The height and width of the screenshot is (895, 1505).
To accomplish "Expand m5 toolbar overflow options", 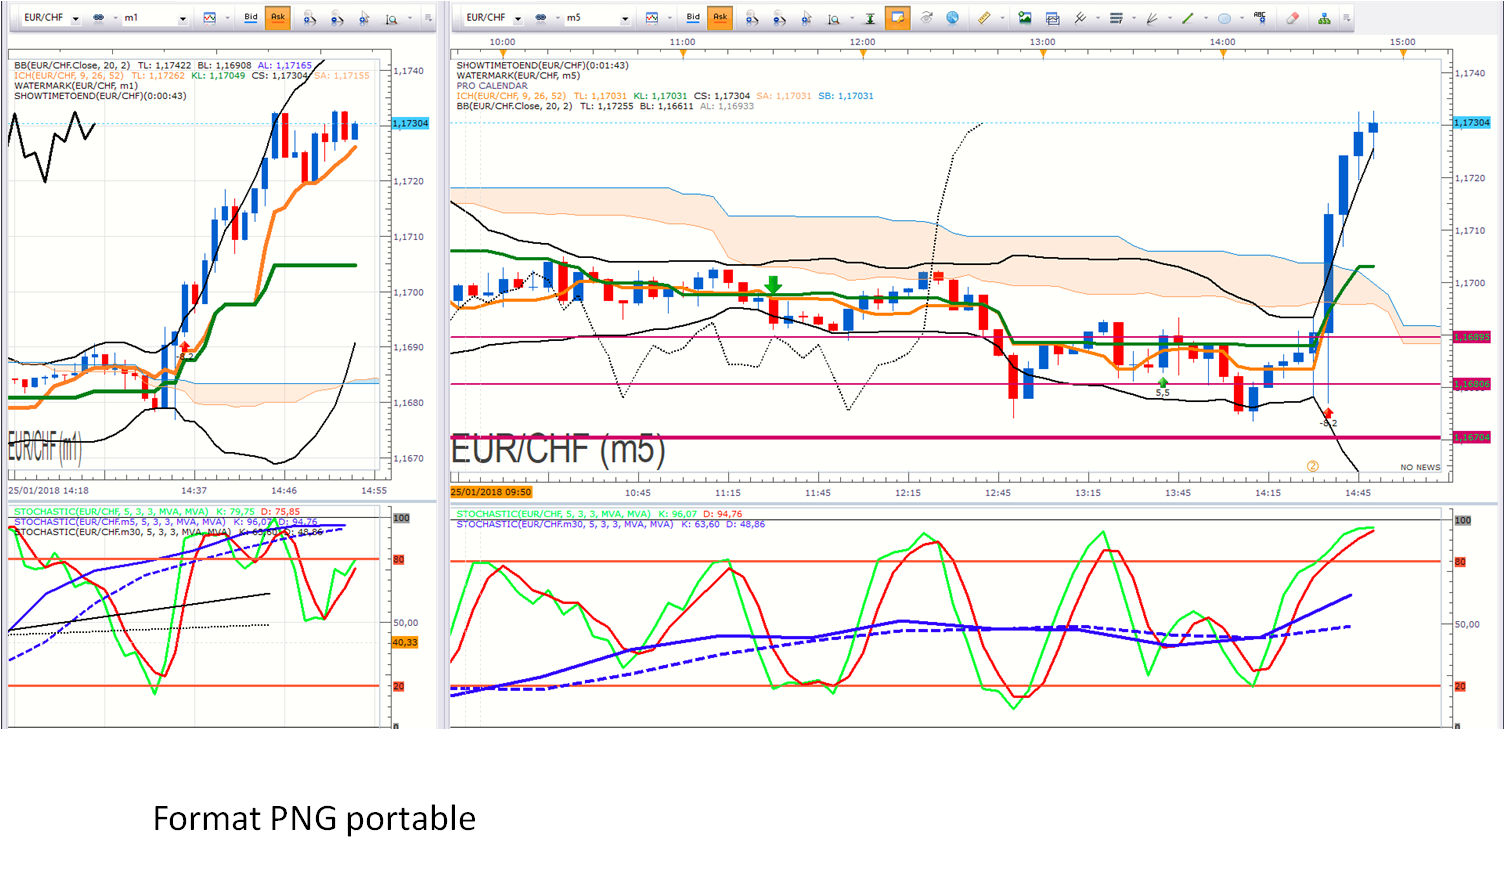I will [x=1346, y=18].
